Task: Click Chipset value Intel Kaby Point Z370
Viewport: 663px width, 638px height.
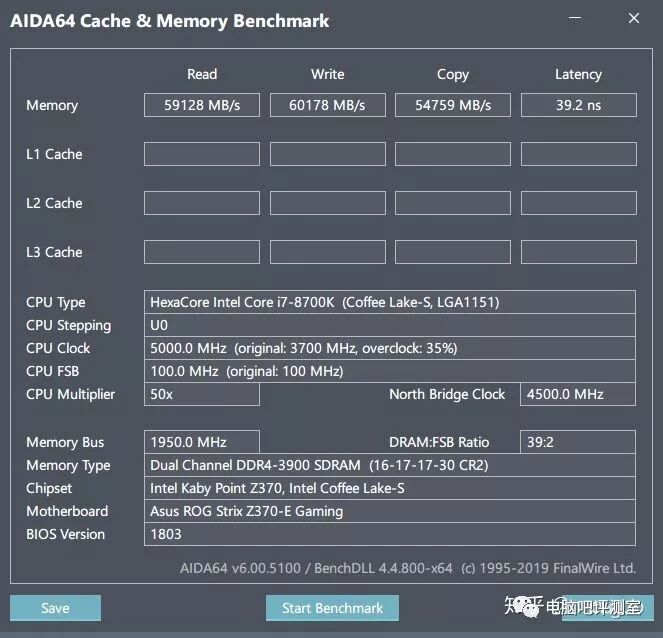Action: [x=390, y=488]
